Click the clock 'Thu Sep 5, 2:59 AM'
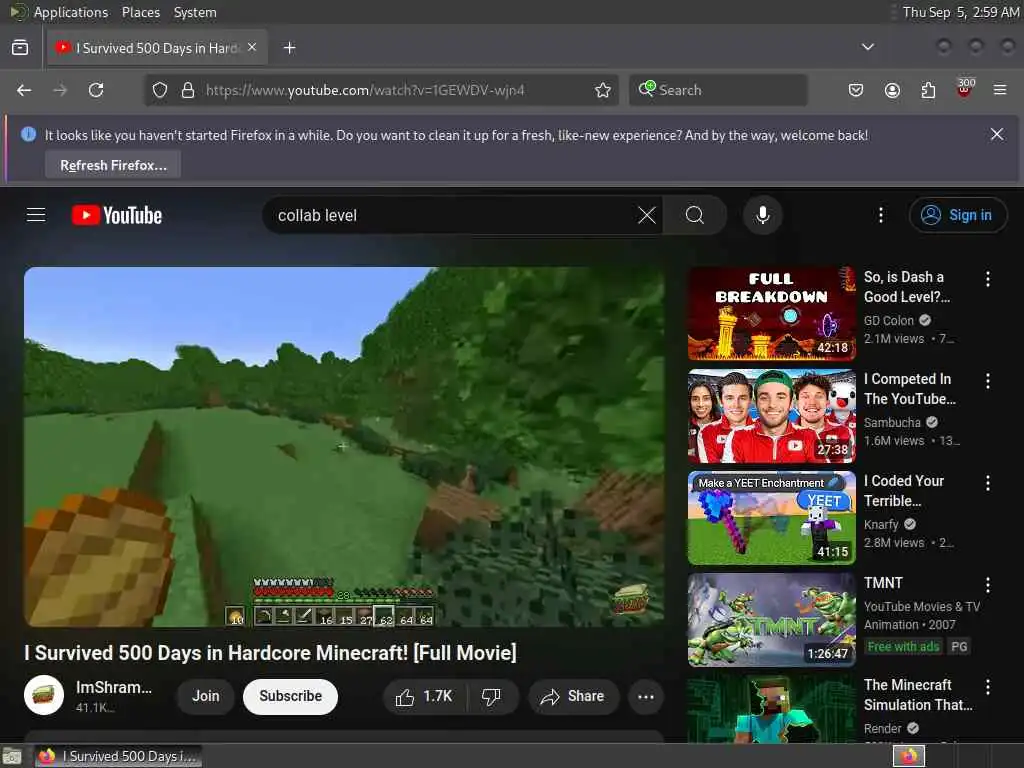Image resolution: width=1024 pixels, height=768 pixels. (961, 12)
